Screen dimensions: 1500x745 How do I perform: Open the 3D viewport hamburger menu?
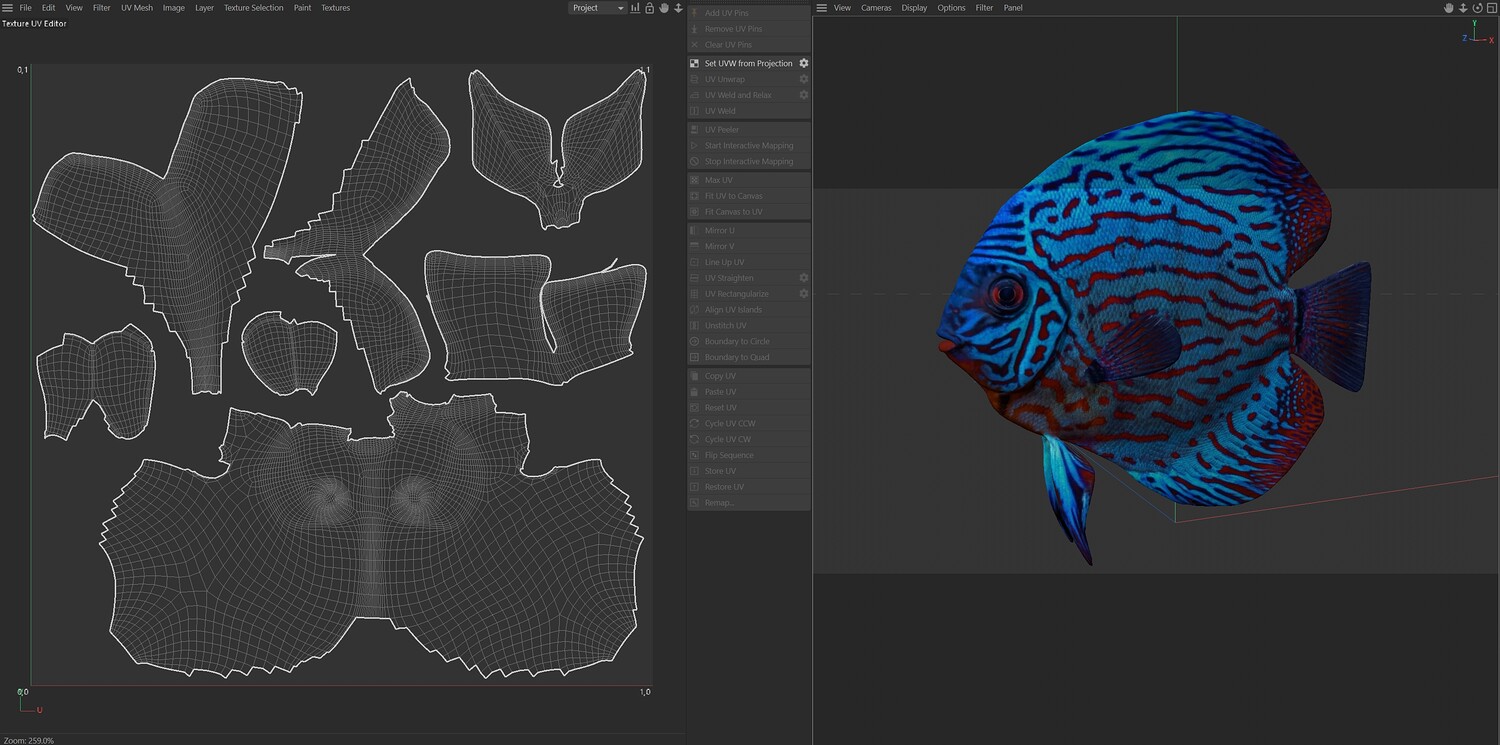point(822,8)
